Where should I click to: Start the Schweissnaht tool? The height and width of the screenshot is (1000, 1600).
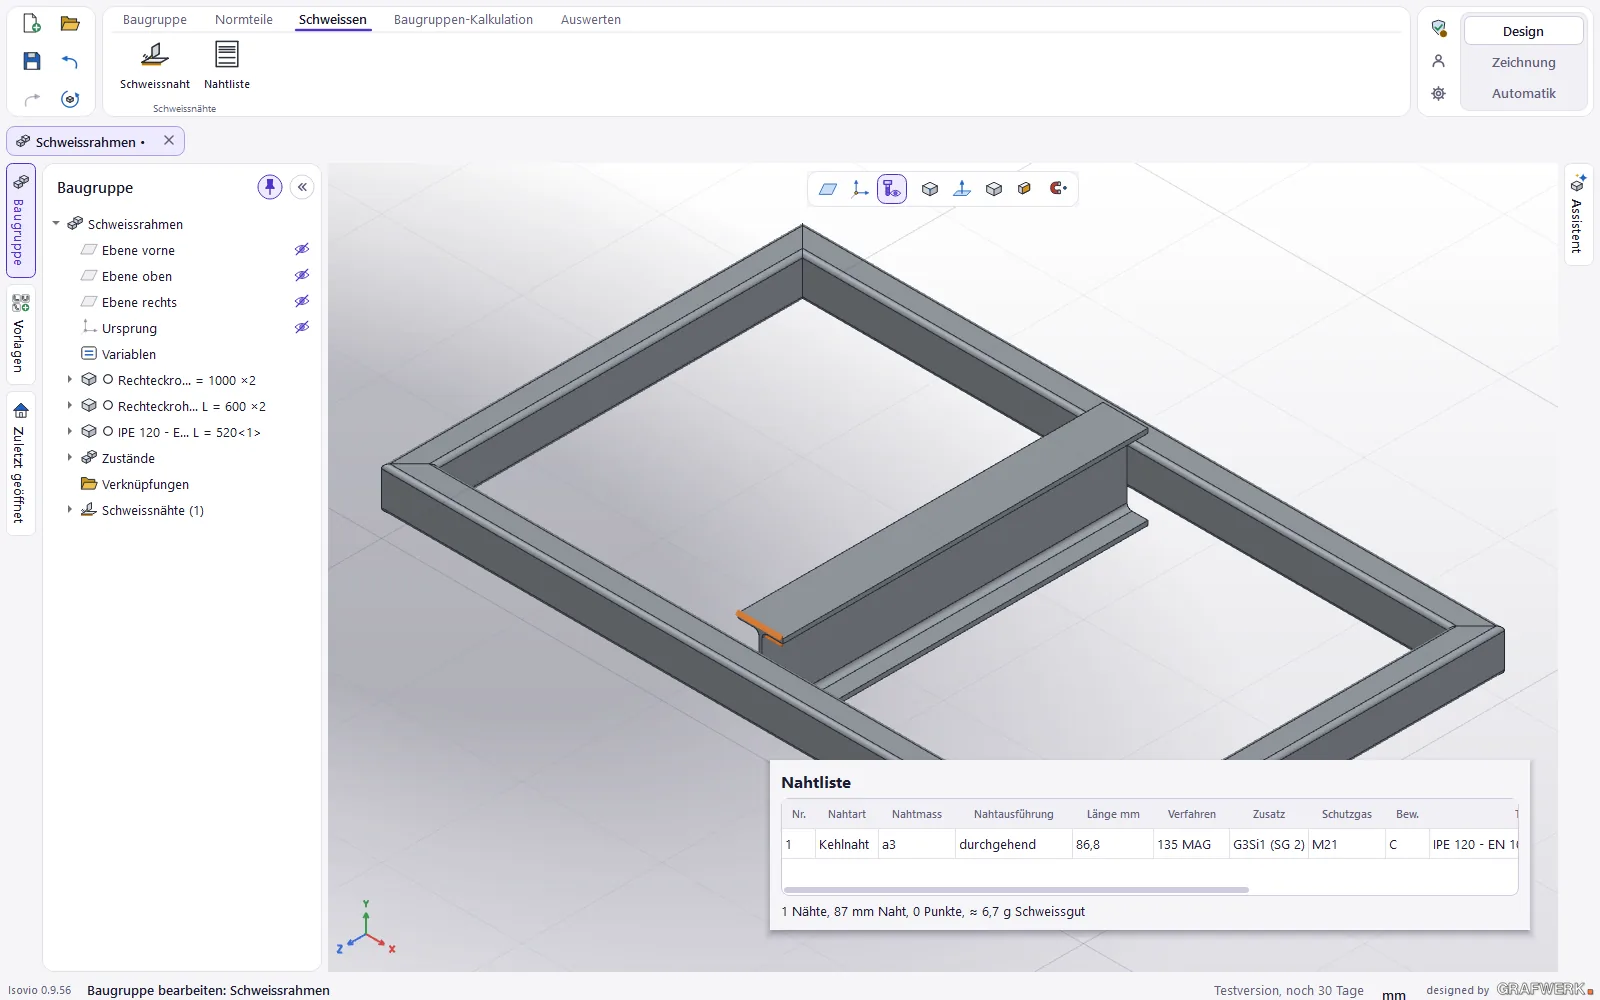click(x=155, y=65)
